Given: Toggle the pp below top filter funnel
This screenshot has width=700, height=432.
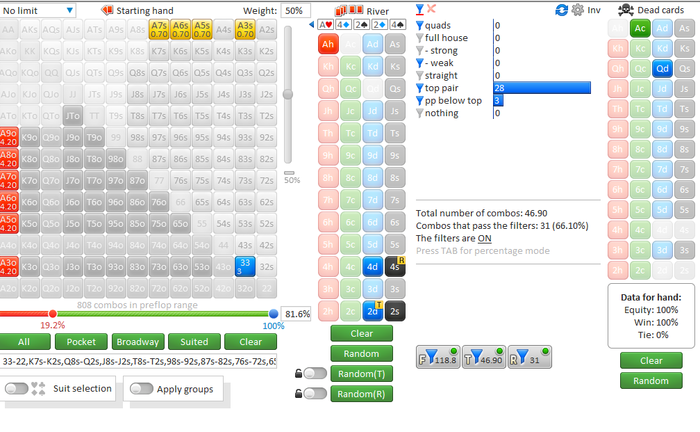Looking at the screenshot, I should [420, 100].
